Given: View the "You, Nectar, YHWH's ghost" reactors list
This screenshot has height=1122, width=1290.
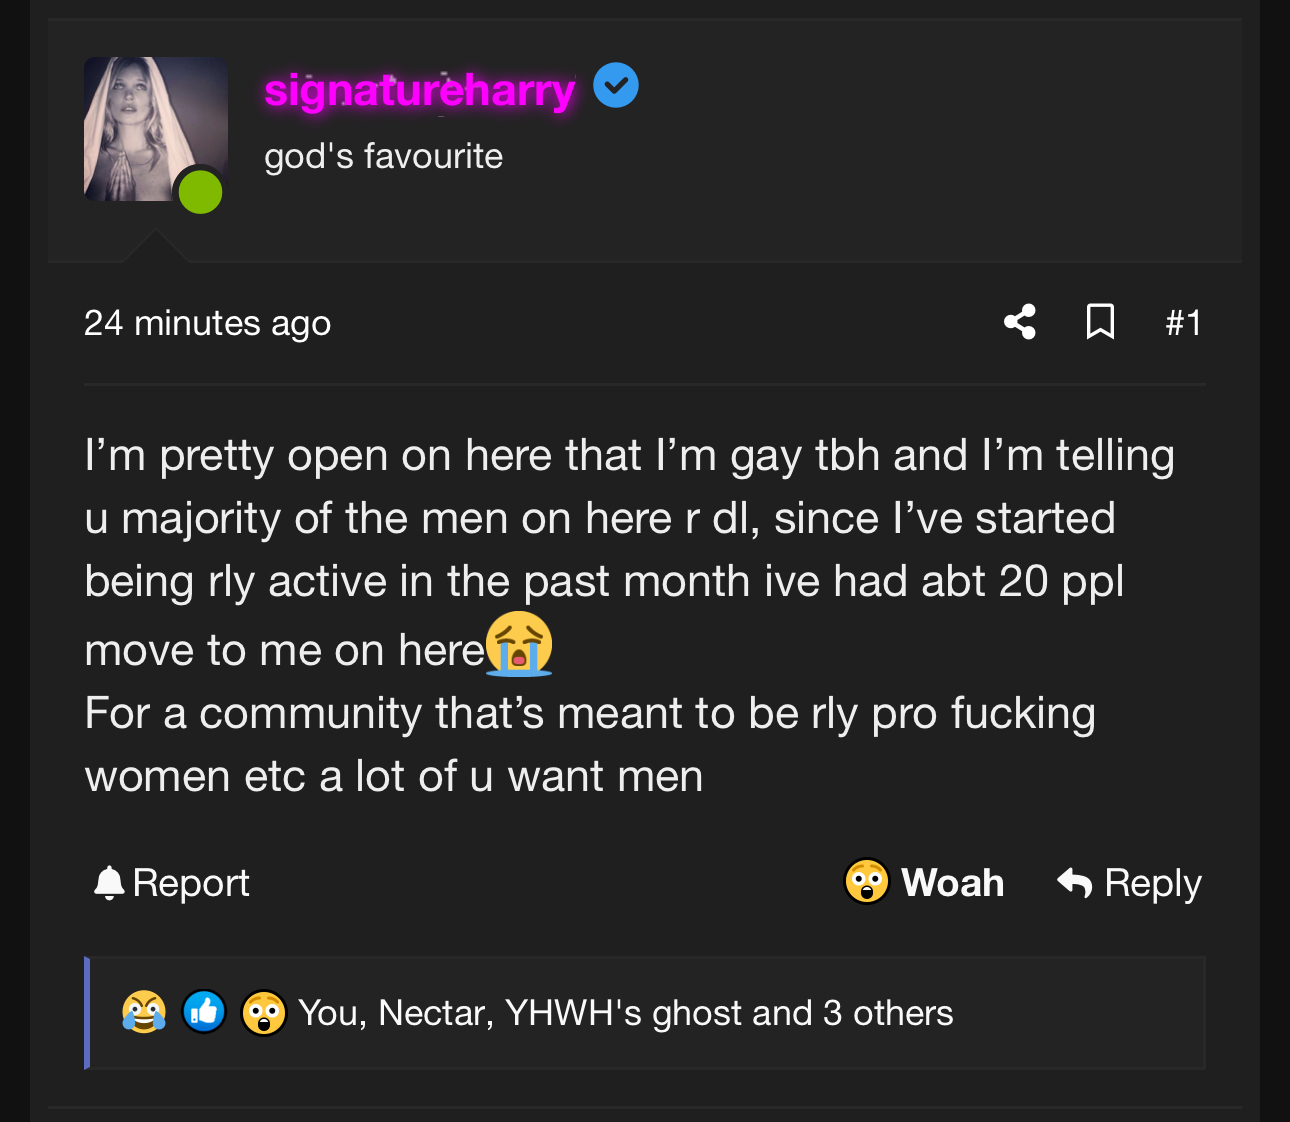Looking at the screenshot, I should coord(625,1013).
